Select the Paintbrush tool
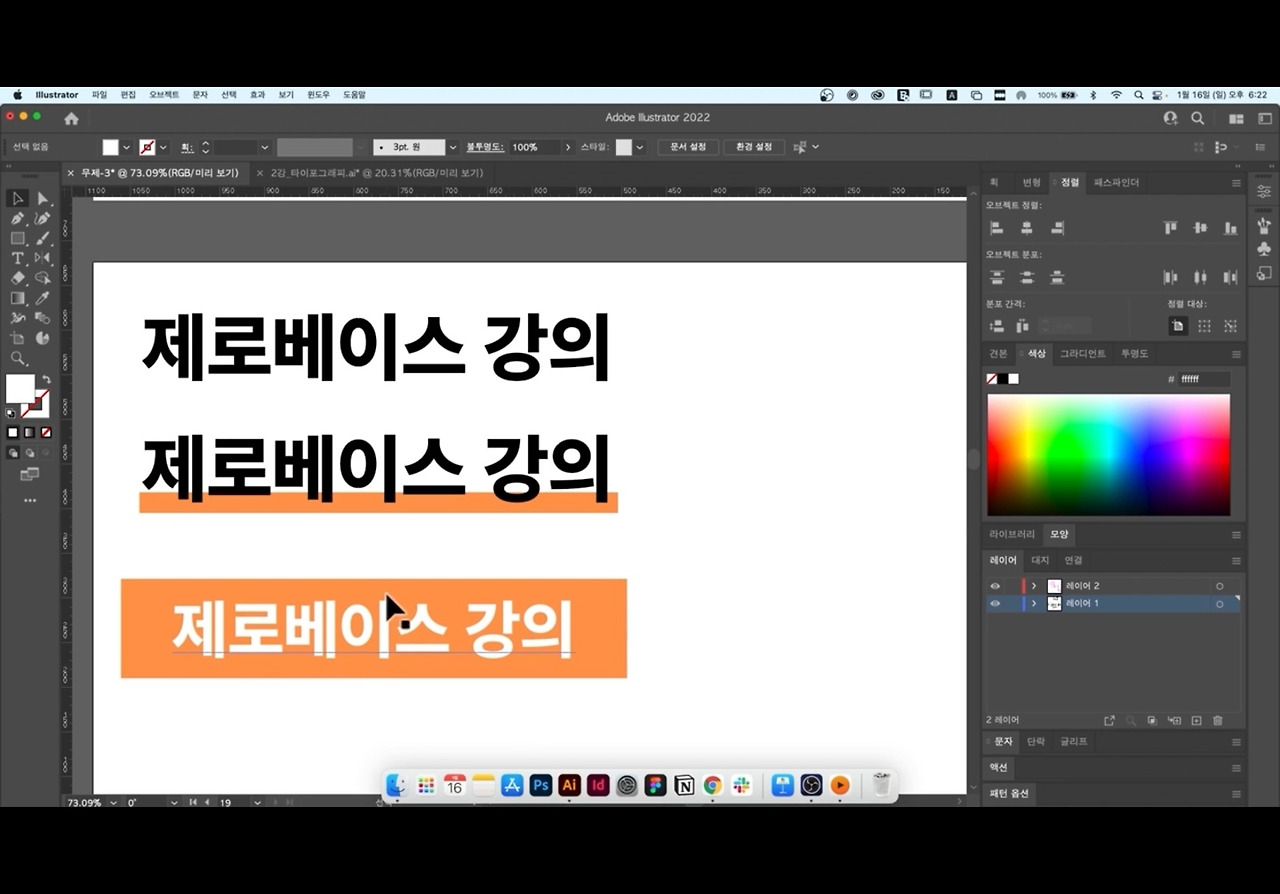The image size is (1280, 894). 43,238
